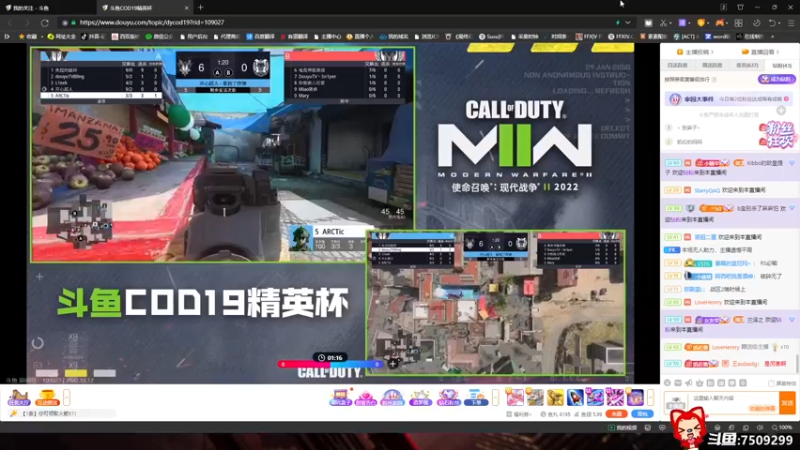The height and width of the screenshot is (450, 800).
Task: Open the emoji icon in chat toolbar
Action: point(667,383)
